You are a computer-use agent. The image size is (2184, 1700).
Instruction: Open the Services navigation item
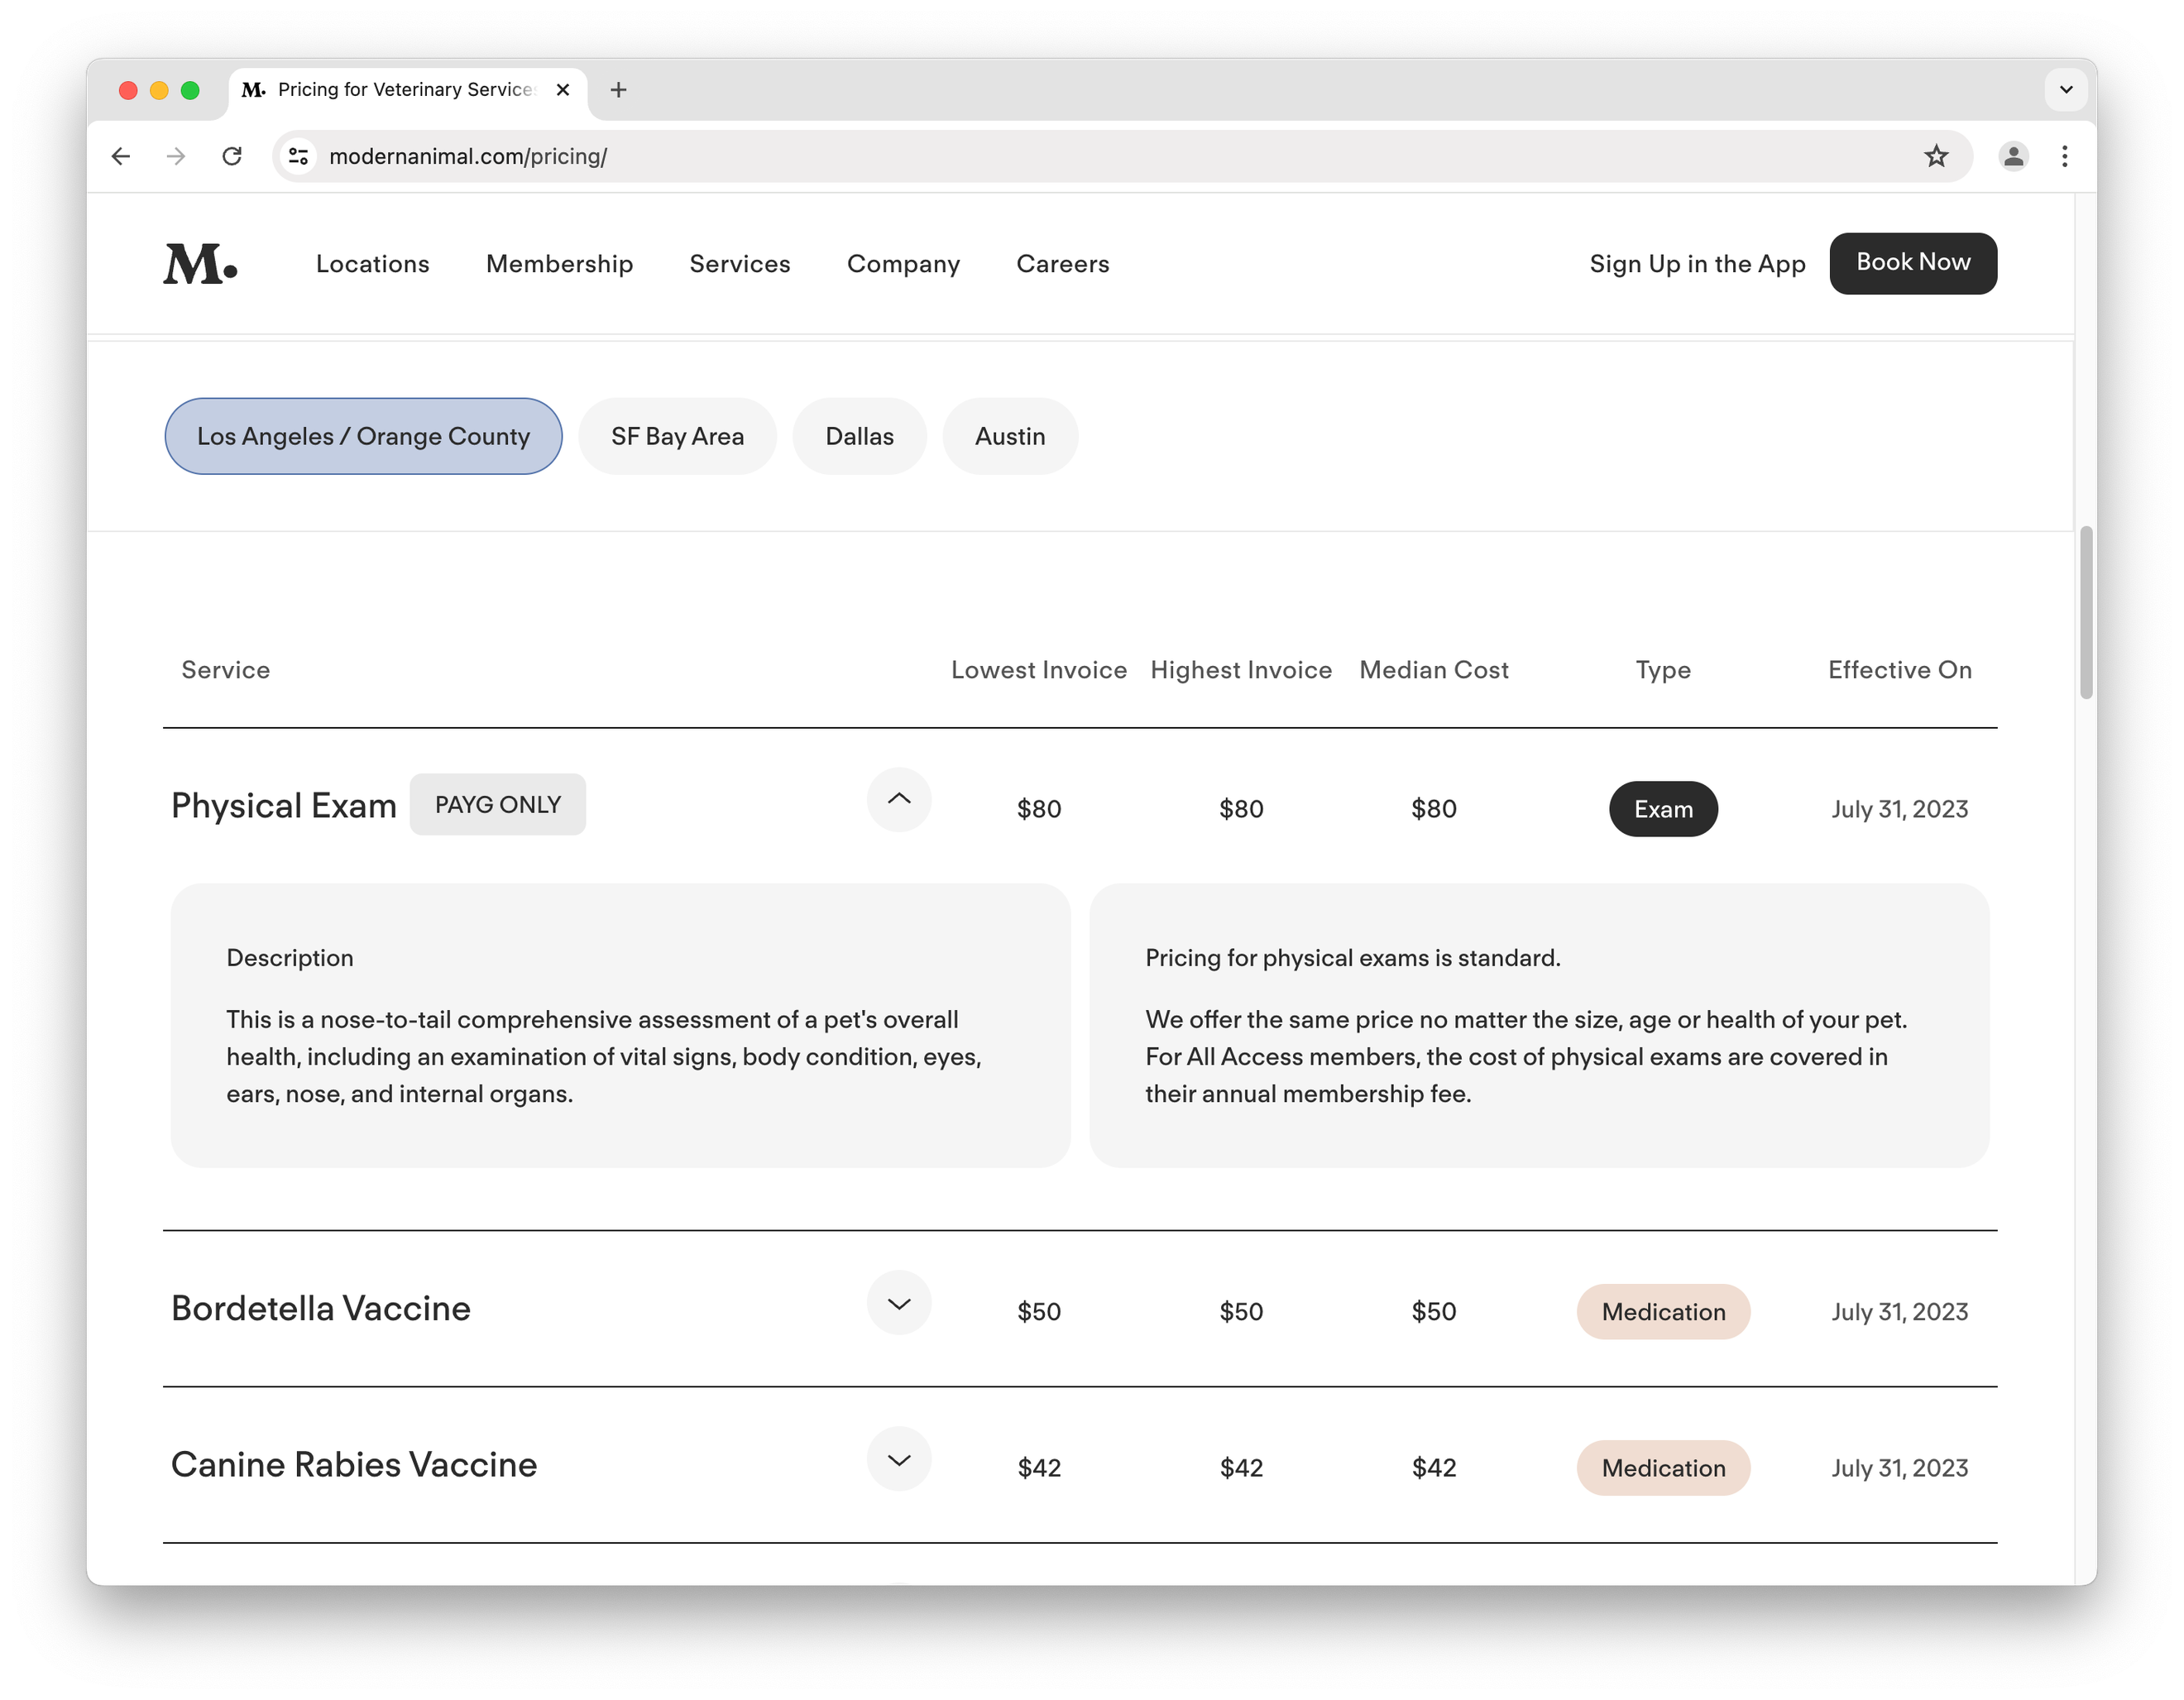click(739, 264)
